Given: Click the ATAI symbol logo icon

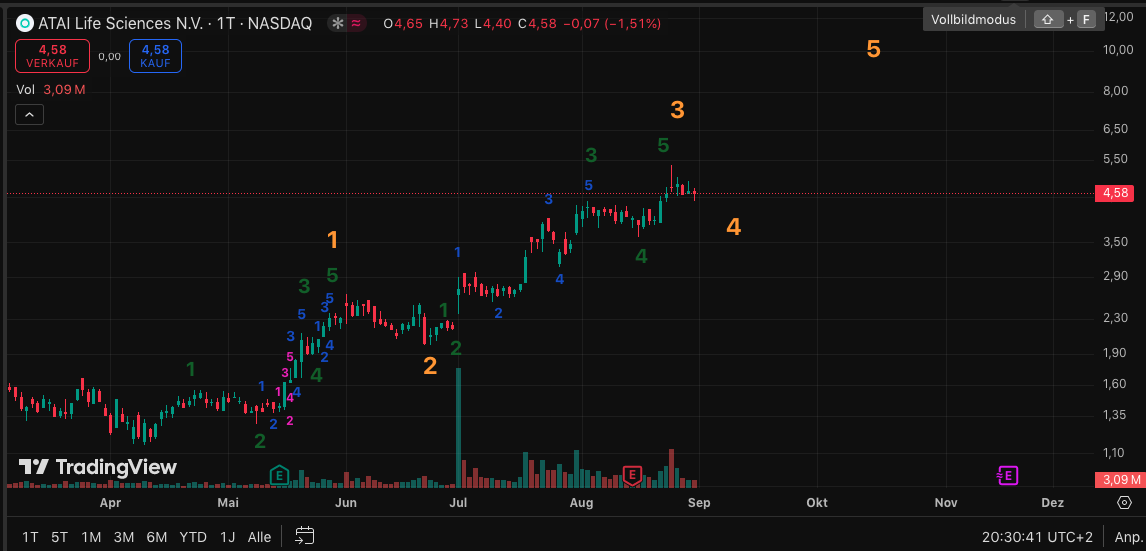Looking at the screenshot, I should click(x=25, y=23).
